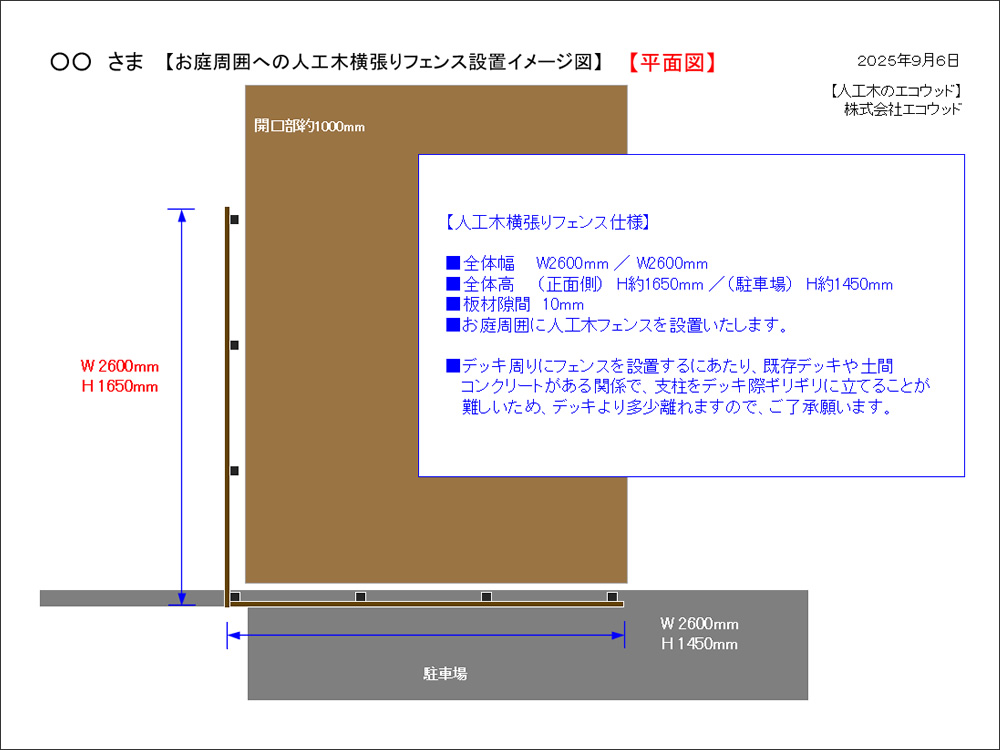Click the date 2025年9月6日
1000x750 pixels.
pyautogui.click(x=907, y=60)
